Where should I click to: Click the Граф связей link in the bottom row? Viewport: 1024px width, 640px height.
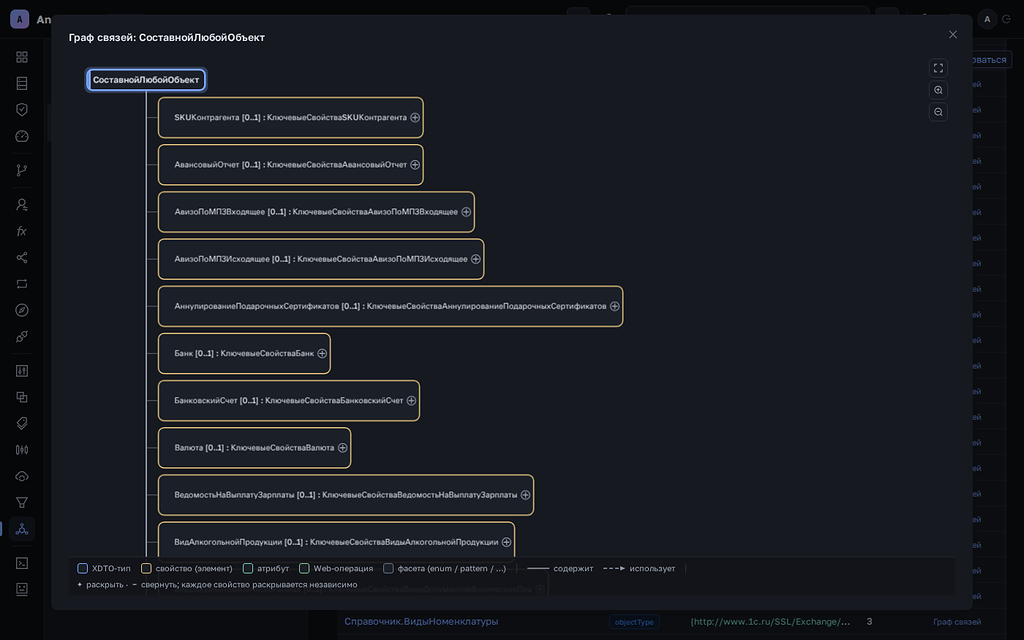click(957, 622)
